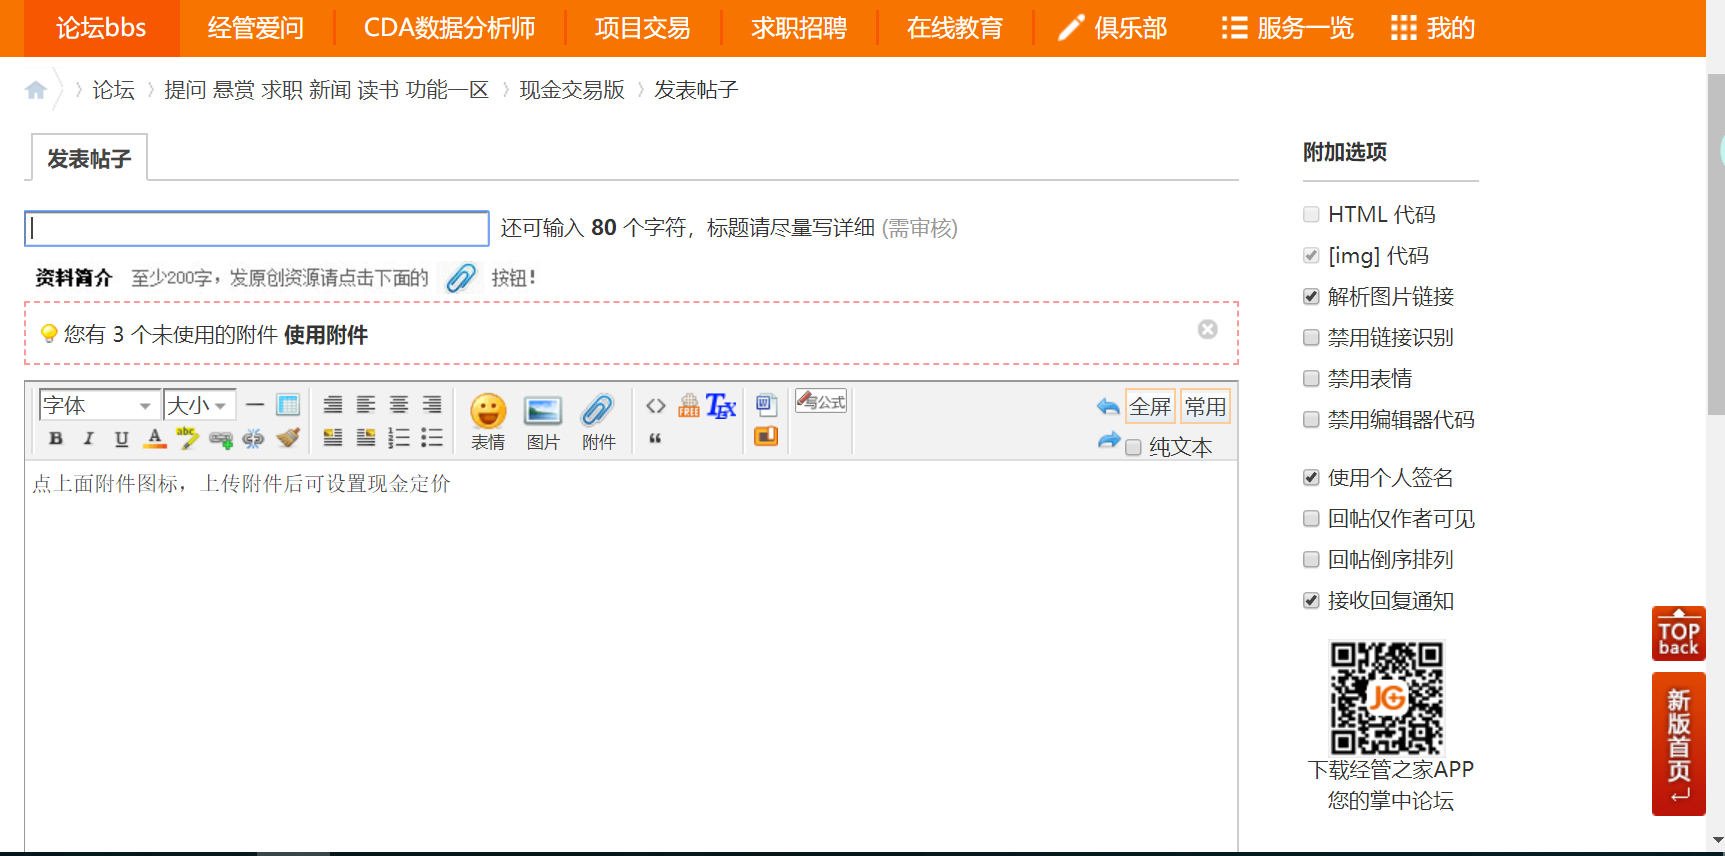Insert a numbered list
Screen dimensions: 1725x856
pos(399,438)
